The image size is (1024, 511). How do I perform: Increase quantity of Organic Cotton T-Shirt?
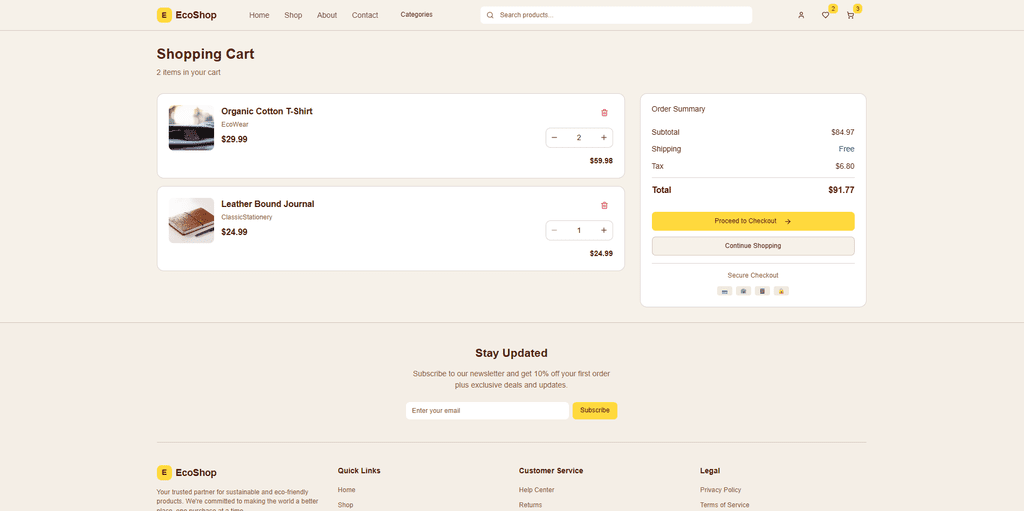(x=603, y=138)
